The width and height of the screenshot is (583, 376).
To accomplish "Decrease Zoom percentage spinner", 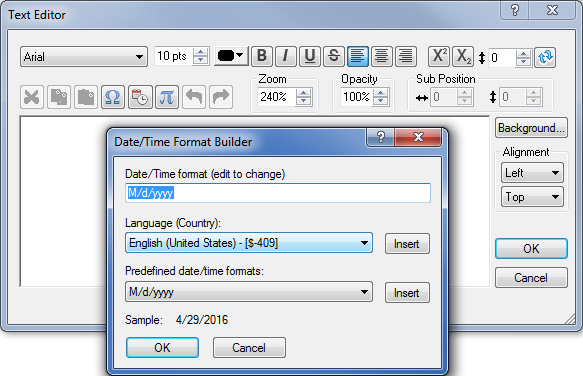I will coord(304,102).
